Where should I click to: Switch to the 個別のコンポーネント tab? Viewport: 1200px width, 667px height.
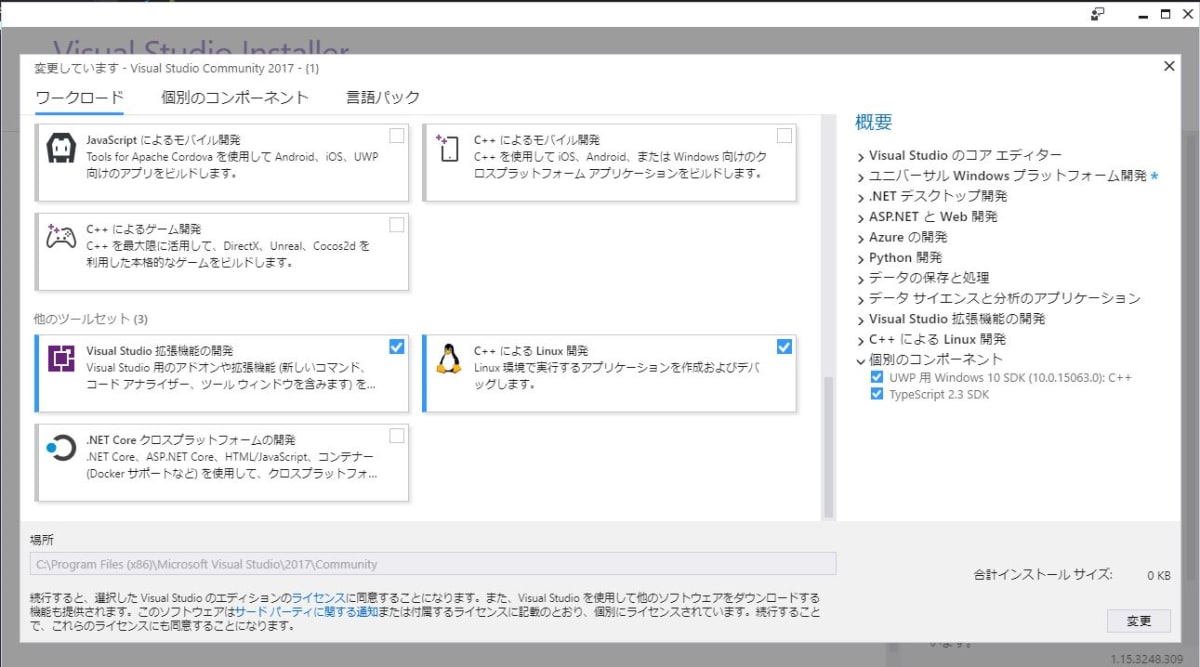(x=235, y=98)
